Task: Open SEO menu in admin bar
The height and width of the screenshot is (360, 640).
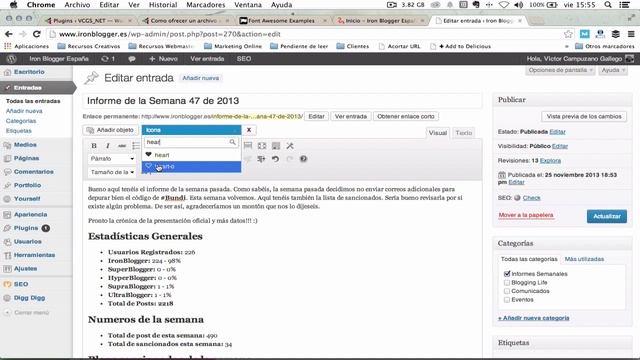Action: (x=244, y=59)
